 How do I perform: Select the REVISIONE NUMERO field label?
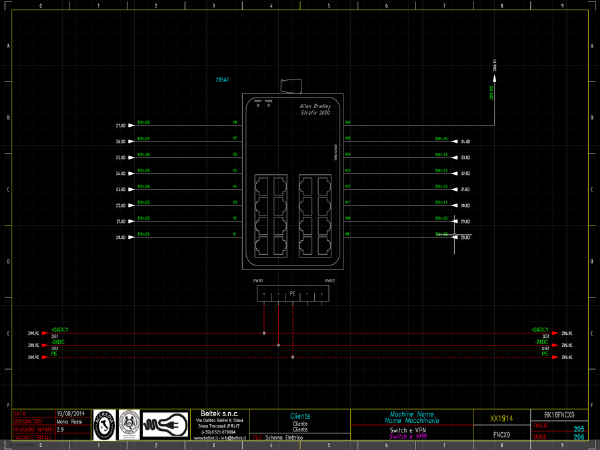[x=34, y=429]
